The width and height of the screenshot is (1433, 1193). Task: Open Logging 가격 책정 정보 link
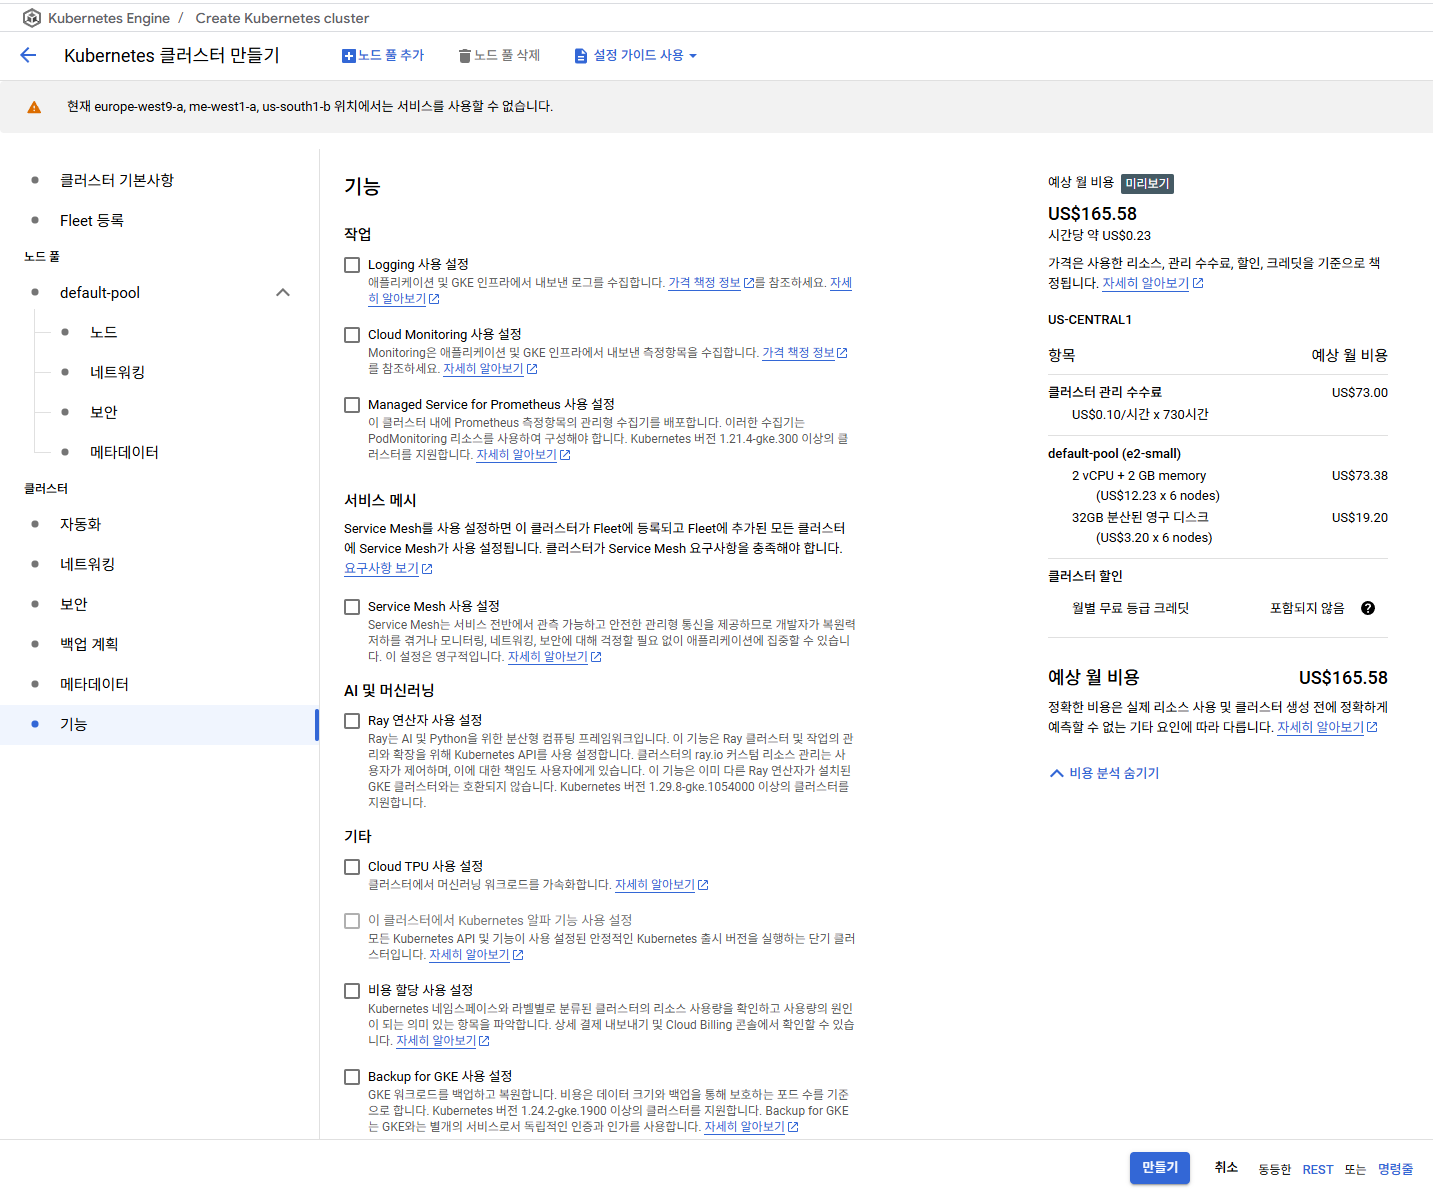coord(704,283)
